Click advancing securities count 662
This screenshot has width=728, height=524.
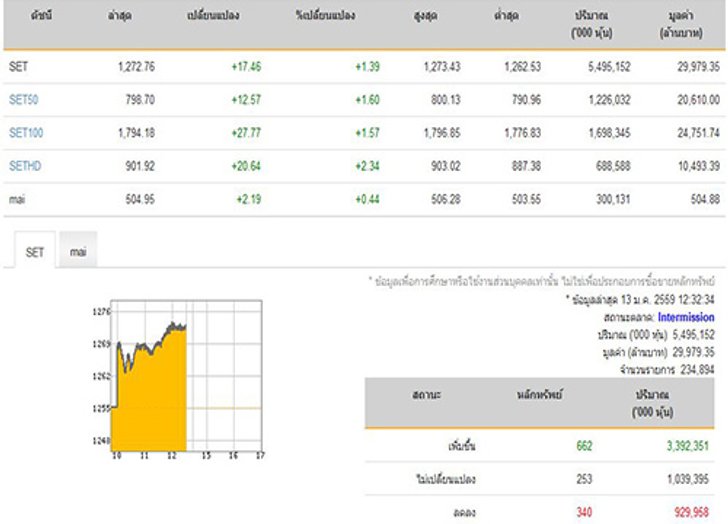(x=584, y=446)
